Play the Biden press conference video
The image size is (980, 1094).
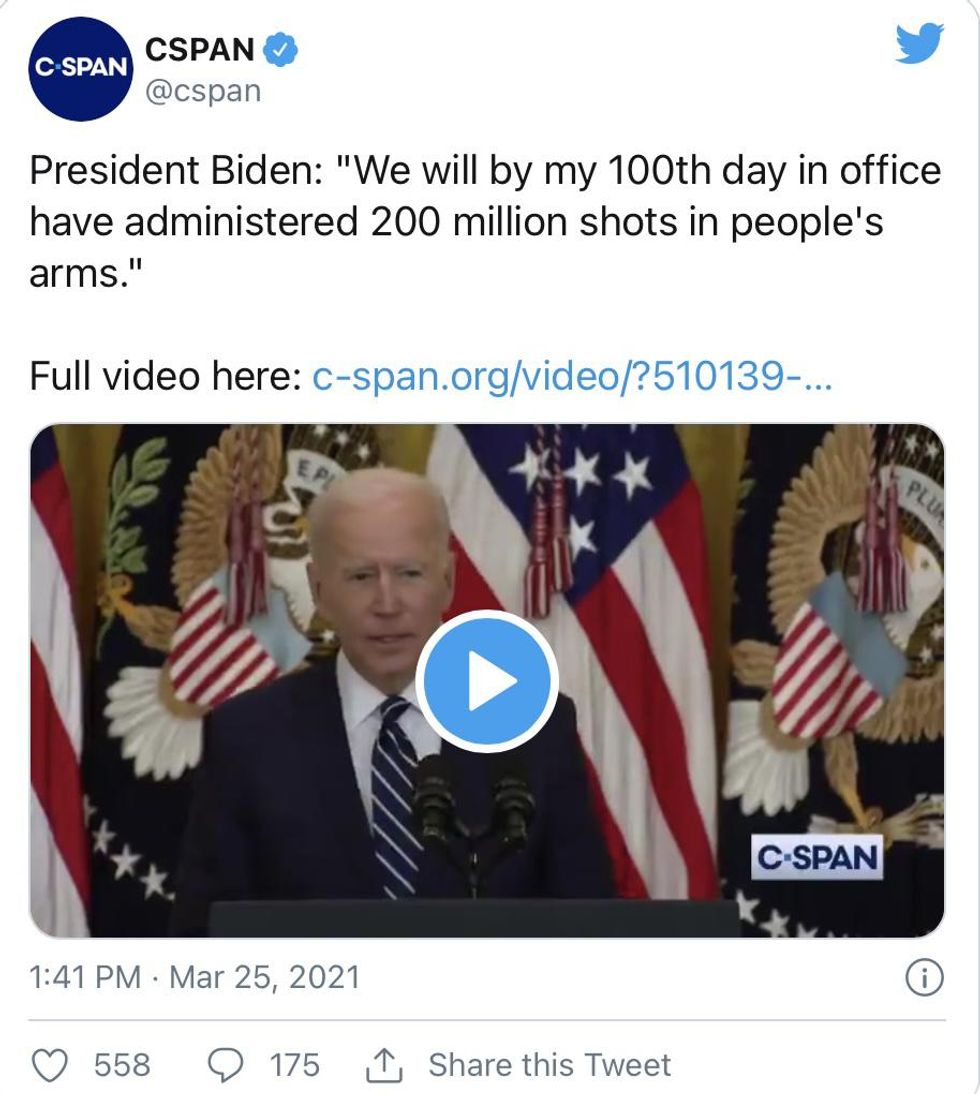pos(486,681)
